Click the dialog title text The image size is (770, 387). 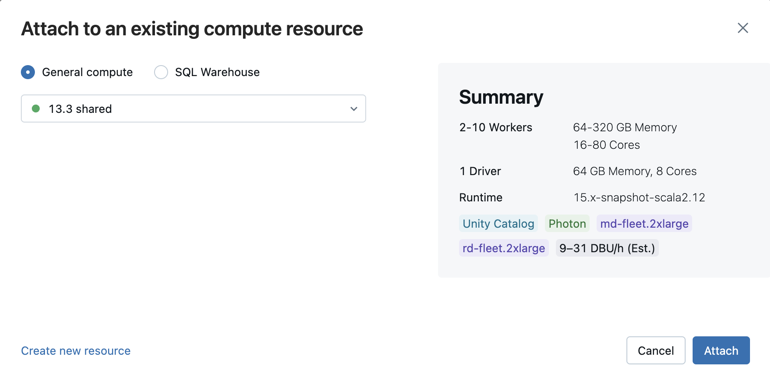pyautogui.click(x=192, y=28)
